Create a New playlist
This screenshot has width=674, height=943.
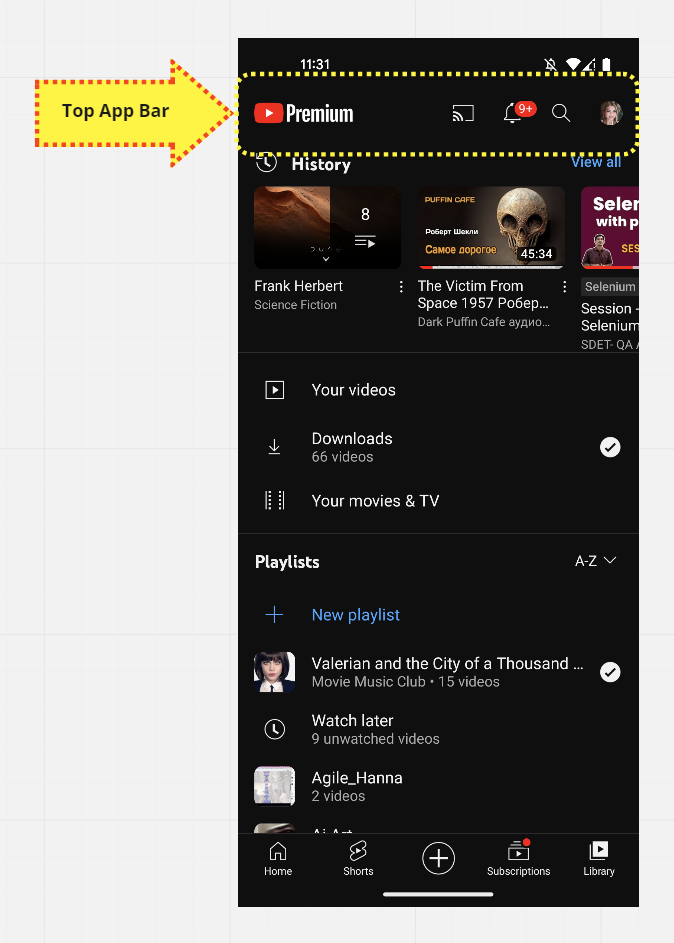click(x=438, y=615)
